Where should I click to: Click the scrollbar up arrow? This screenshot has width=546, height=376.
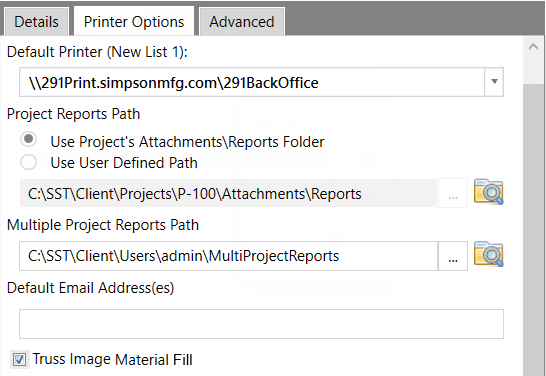pyautogui.click(x=533, y=46)
